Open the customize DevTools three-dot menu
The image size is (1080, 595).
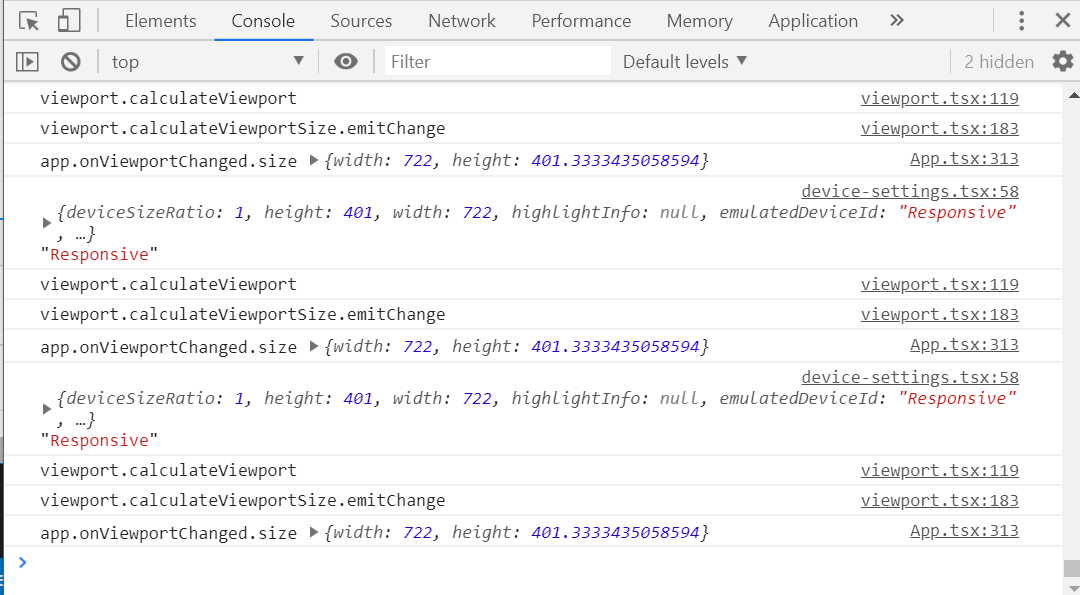click(x=1021, y=20)
